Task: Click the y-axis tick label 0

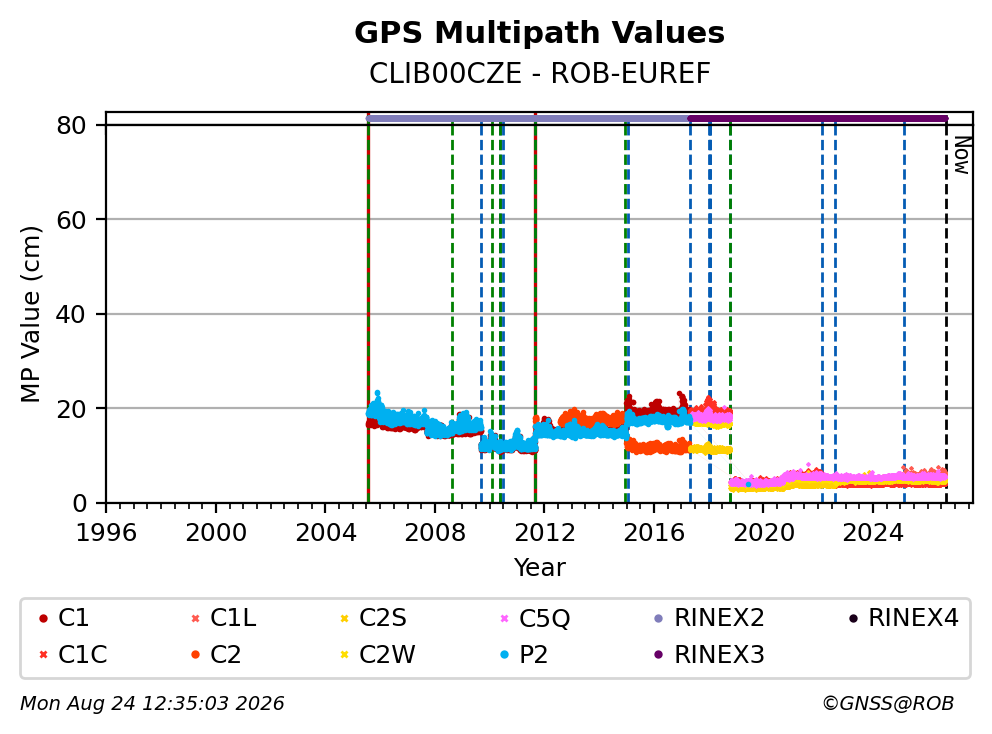Action: pos(79,504)
